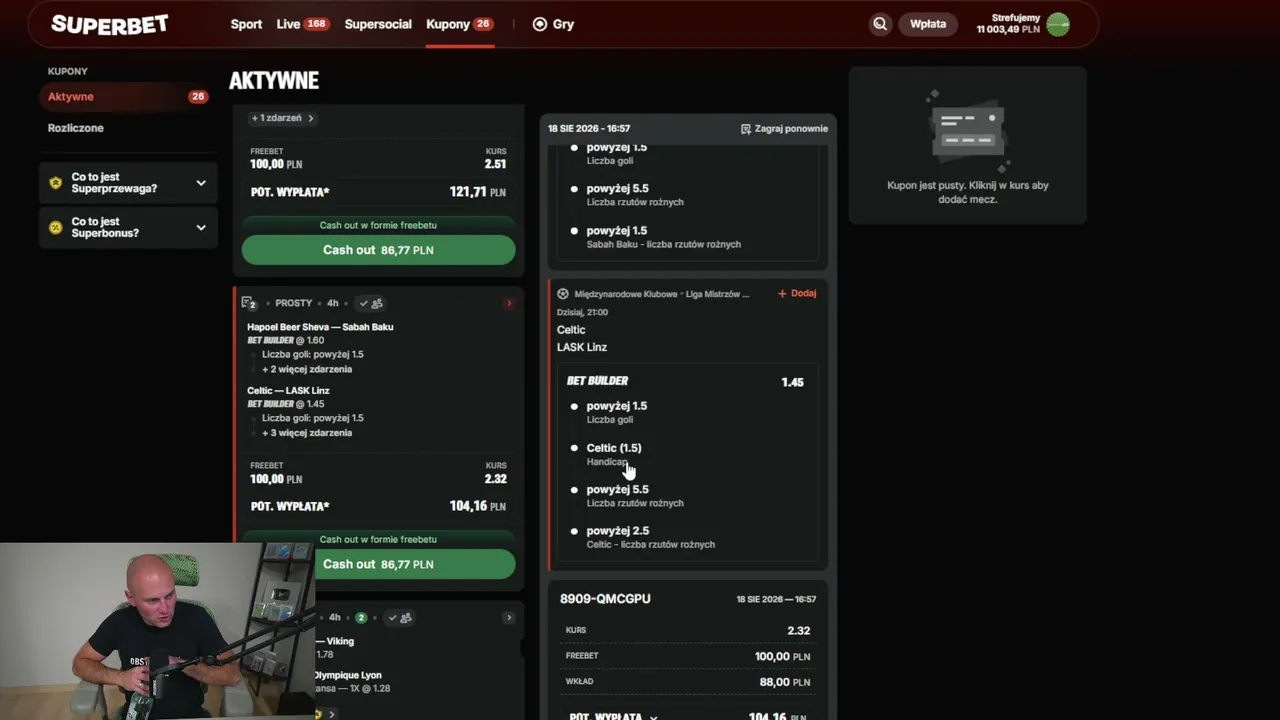1280x720 pixels.
Task: Click the 'Dzisiaj, 21:00' match time
Action: (x=582, y=312)
